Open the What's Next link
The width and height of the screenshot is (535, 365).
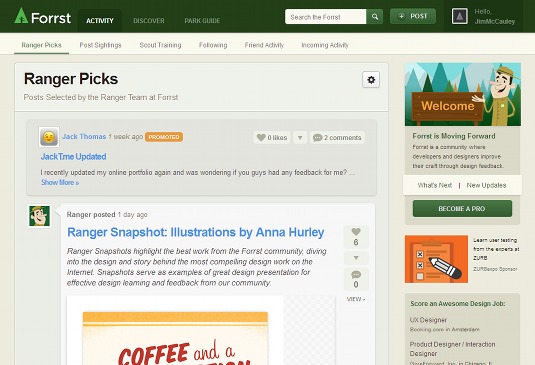[435, 185]
